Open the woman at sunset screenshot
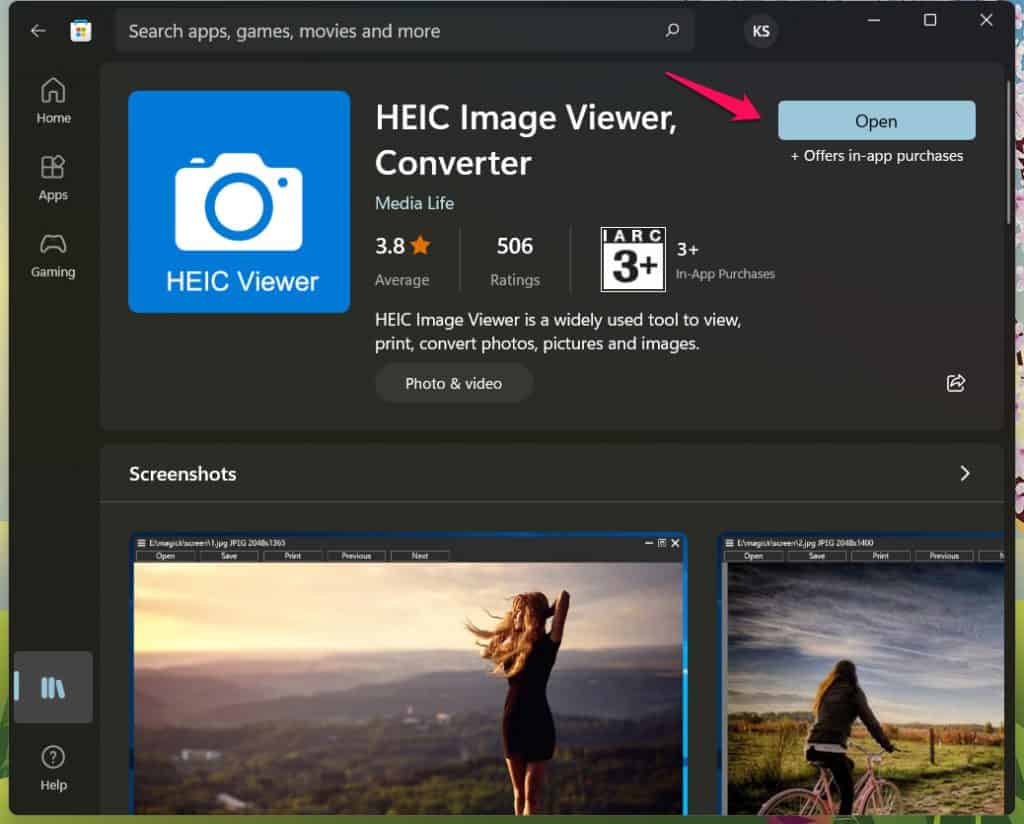Viewport: 1024px width, 824px height. (408, 674)
